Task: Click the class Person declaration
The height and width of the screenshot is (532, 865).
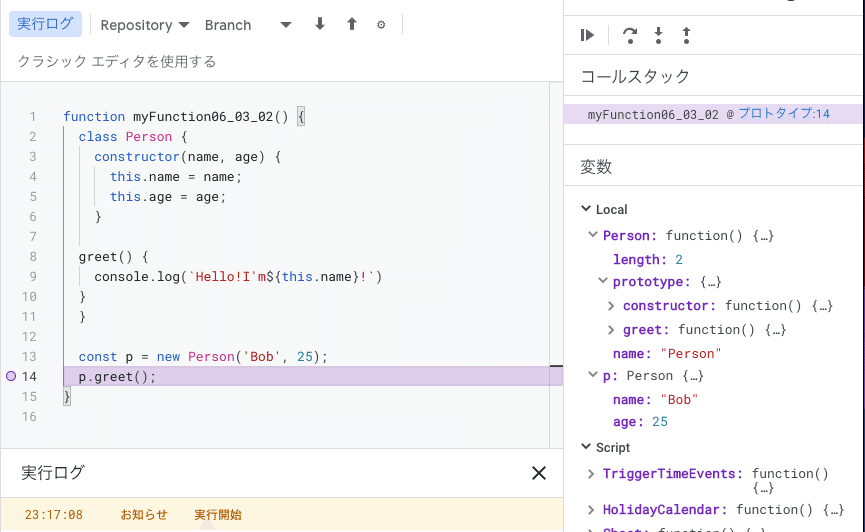Action: pyautogui.click(x=133, y=136)
